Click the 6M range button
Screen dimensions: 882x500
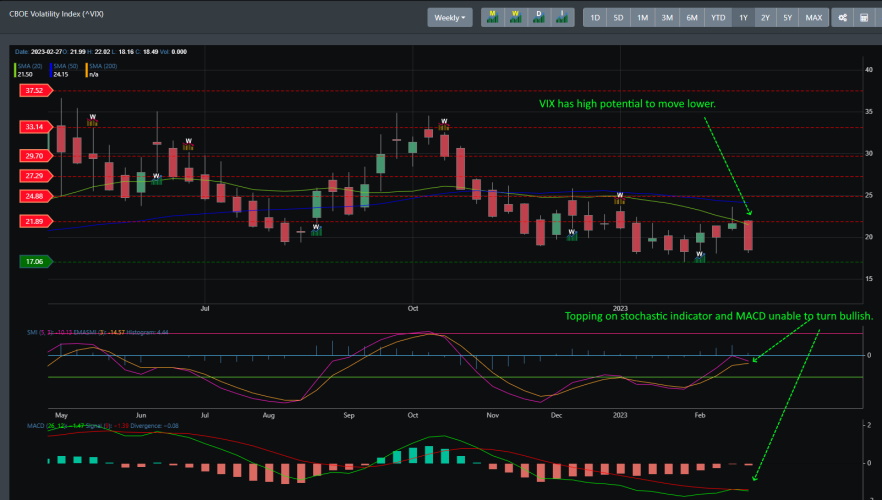[692, 17]
